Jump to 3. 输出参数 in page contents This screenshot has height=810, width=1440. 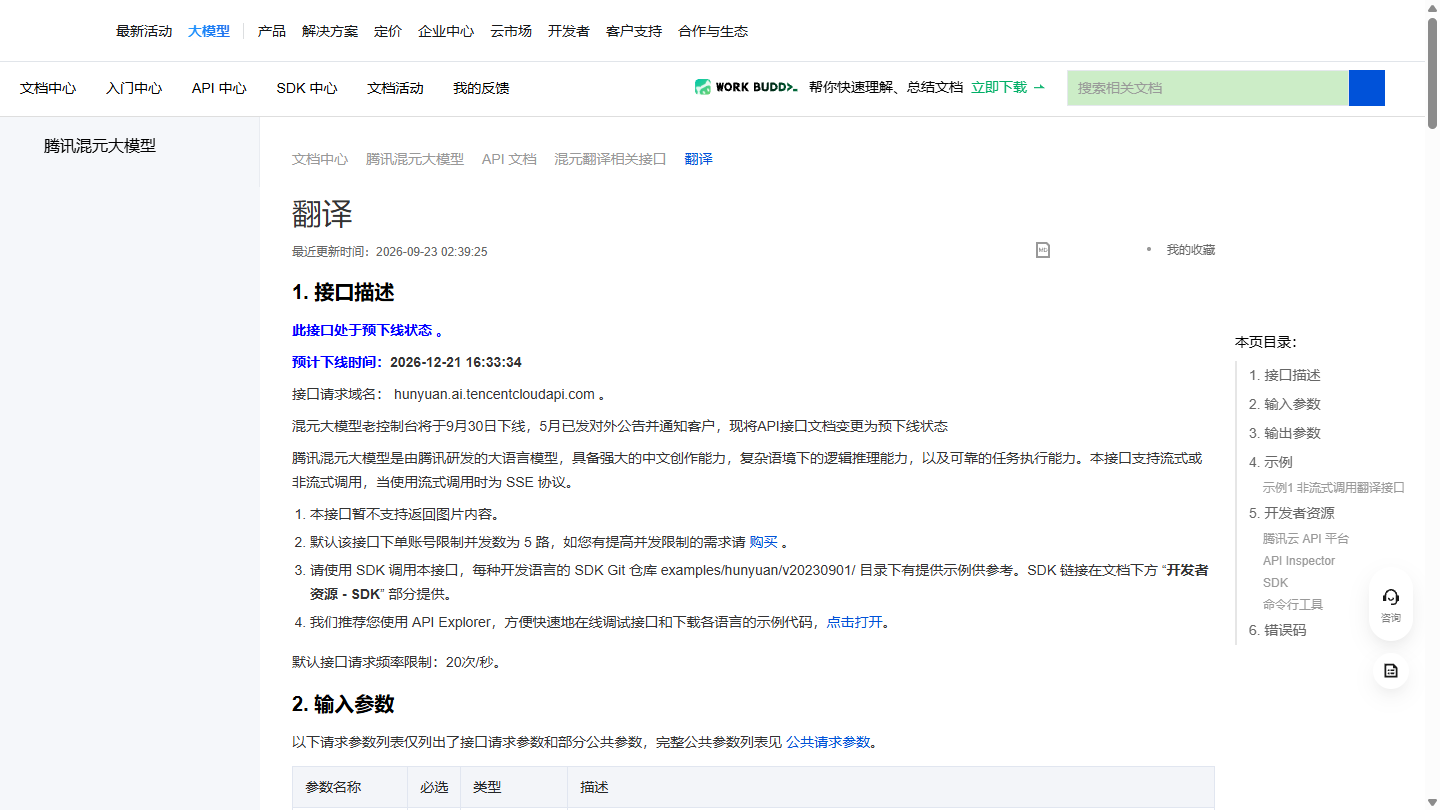pos(1285,433)
